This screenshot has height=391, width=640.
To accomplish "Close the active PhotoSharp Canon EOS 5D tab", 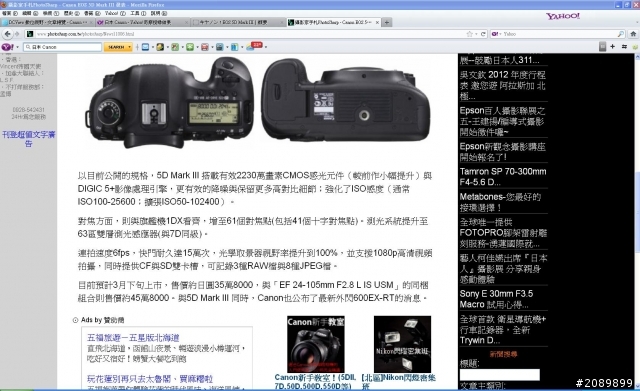I will coord(377,22).
